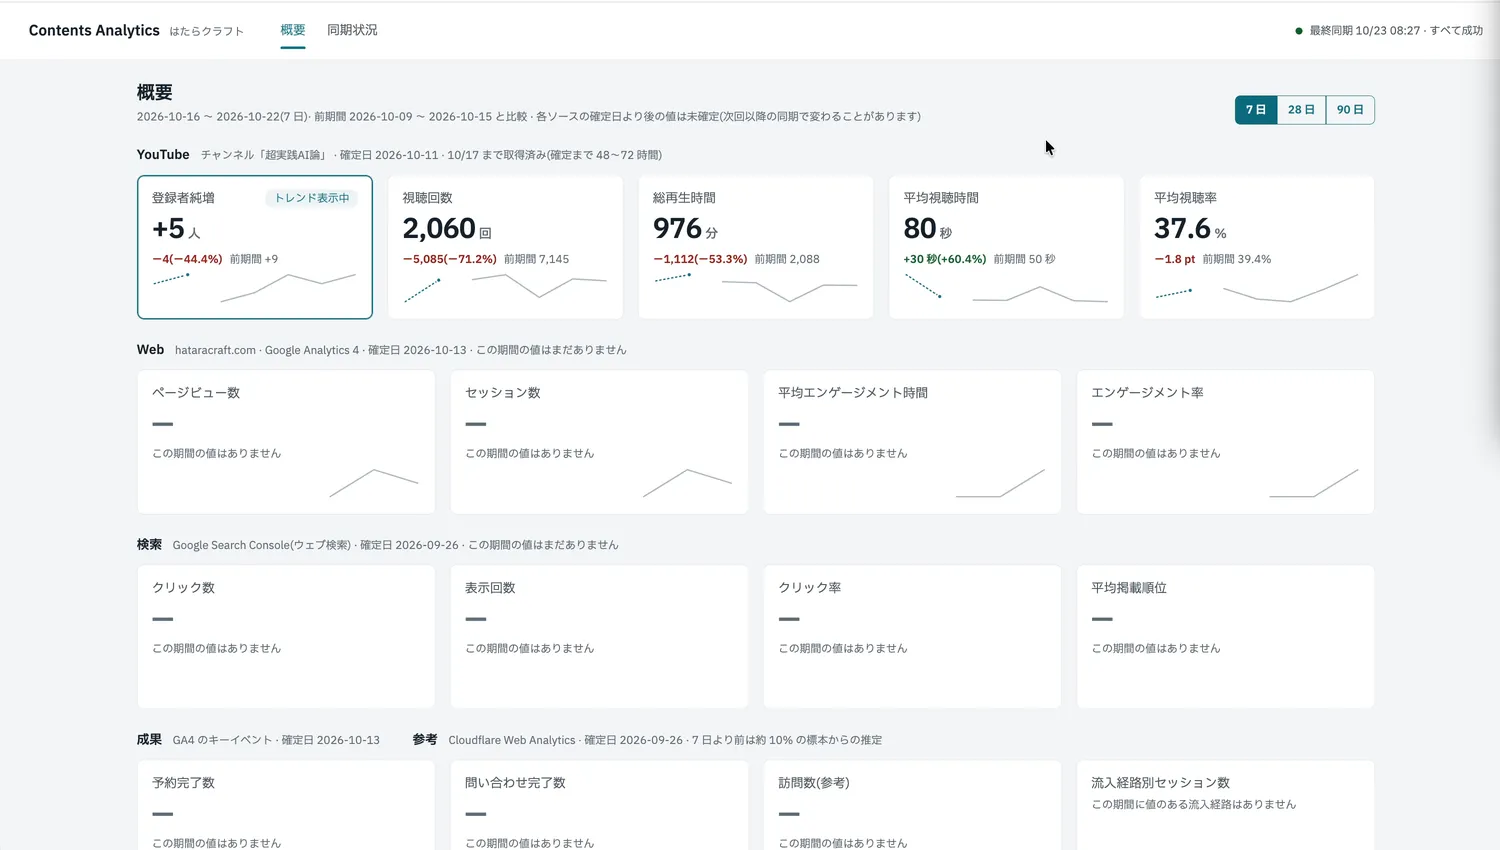This screenshot has width=1500, height=850.
Task: Click the "Cloudflare Web Analytics" caption
Action: coord(512,740)
